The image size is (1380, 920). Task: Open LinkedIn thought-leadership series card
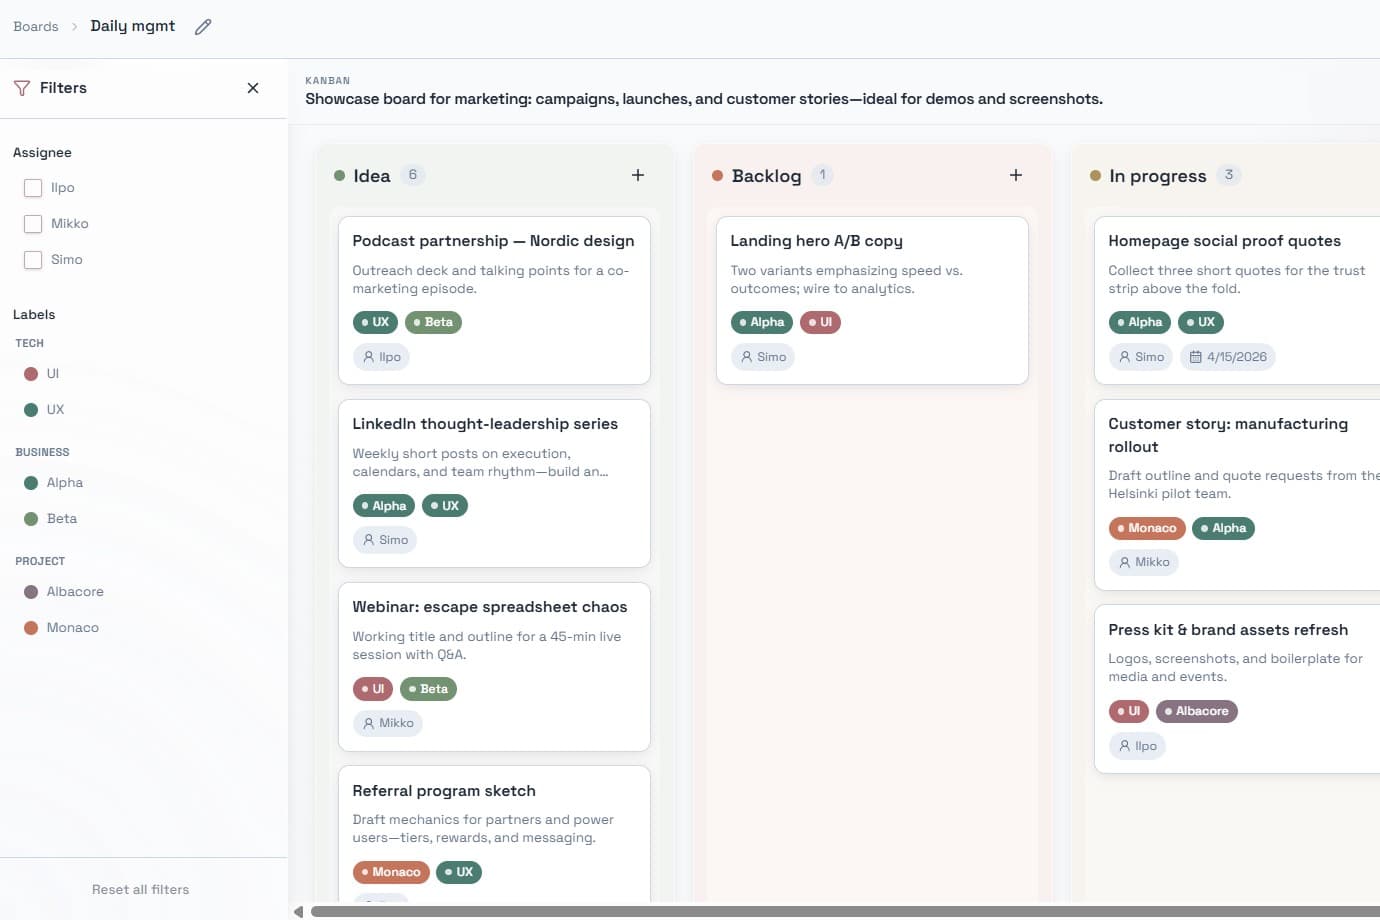(x=494, y=484)
